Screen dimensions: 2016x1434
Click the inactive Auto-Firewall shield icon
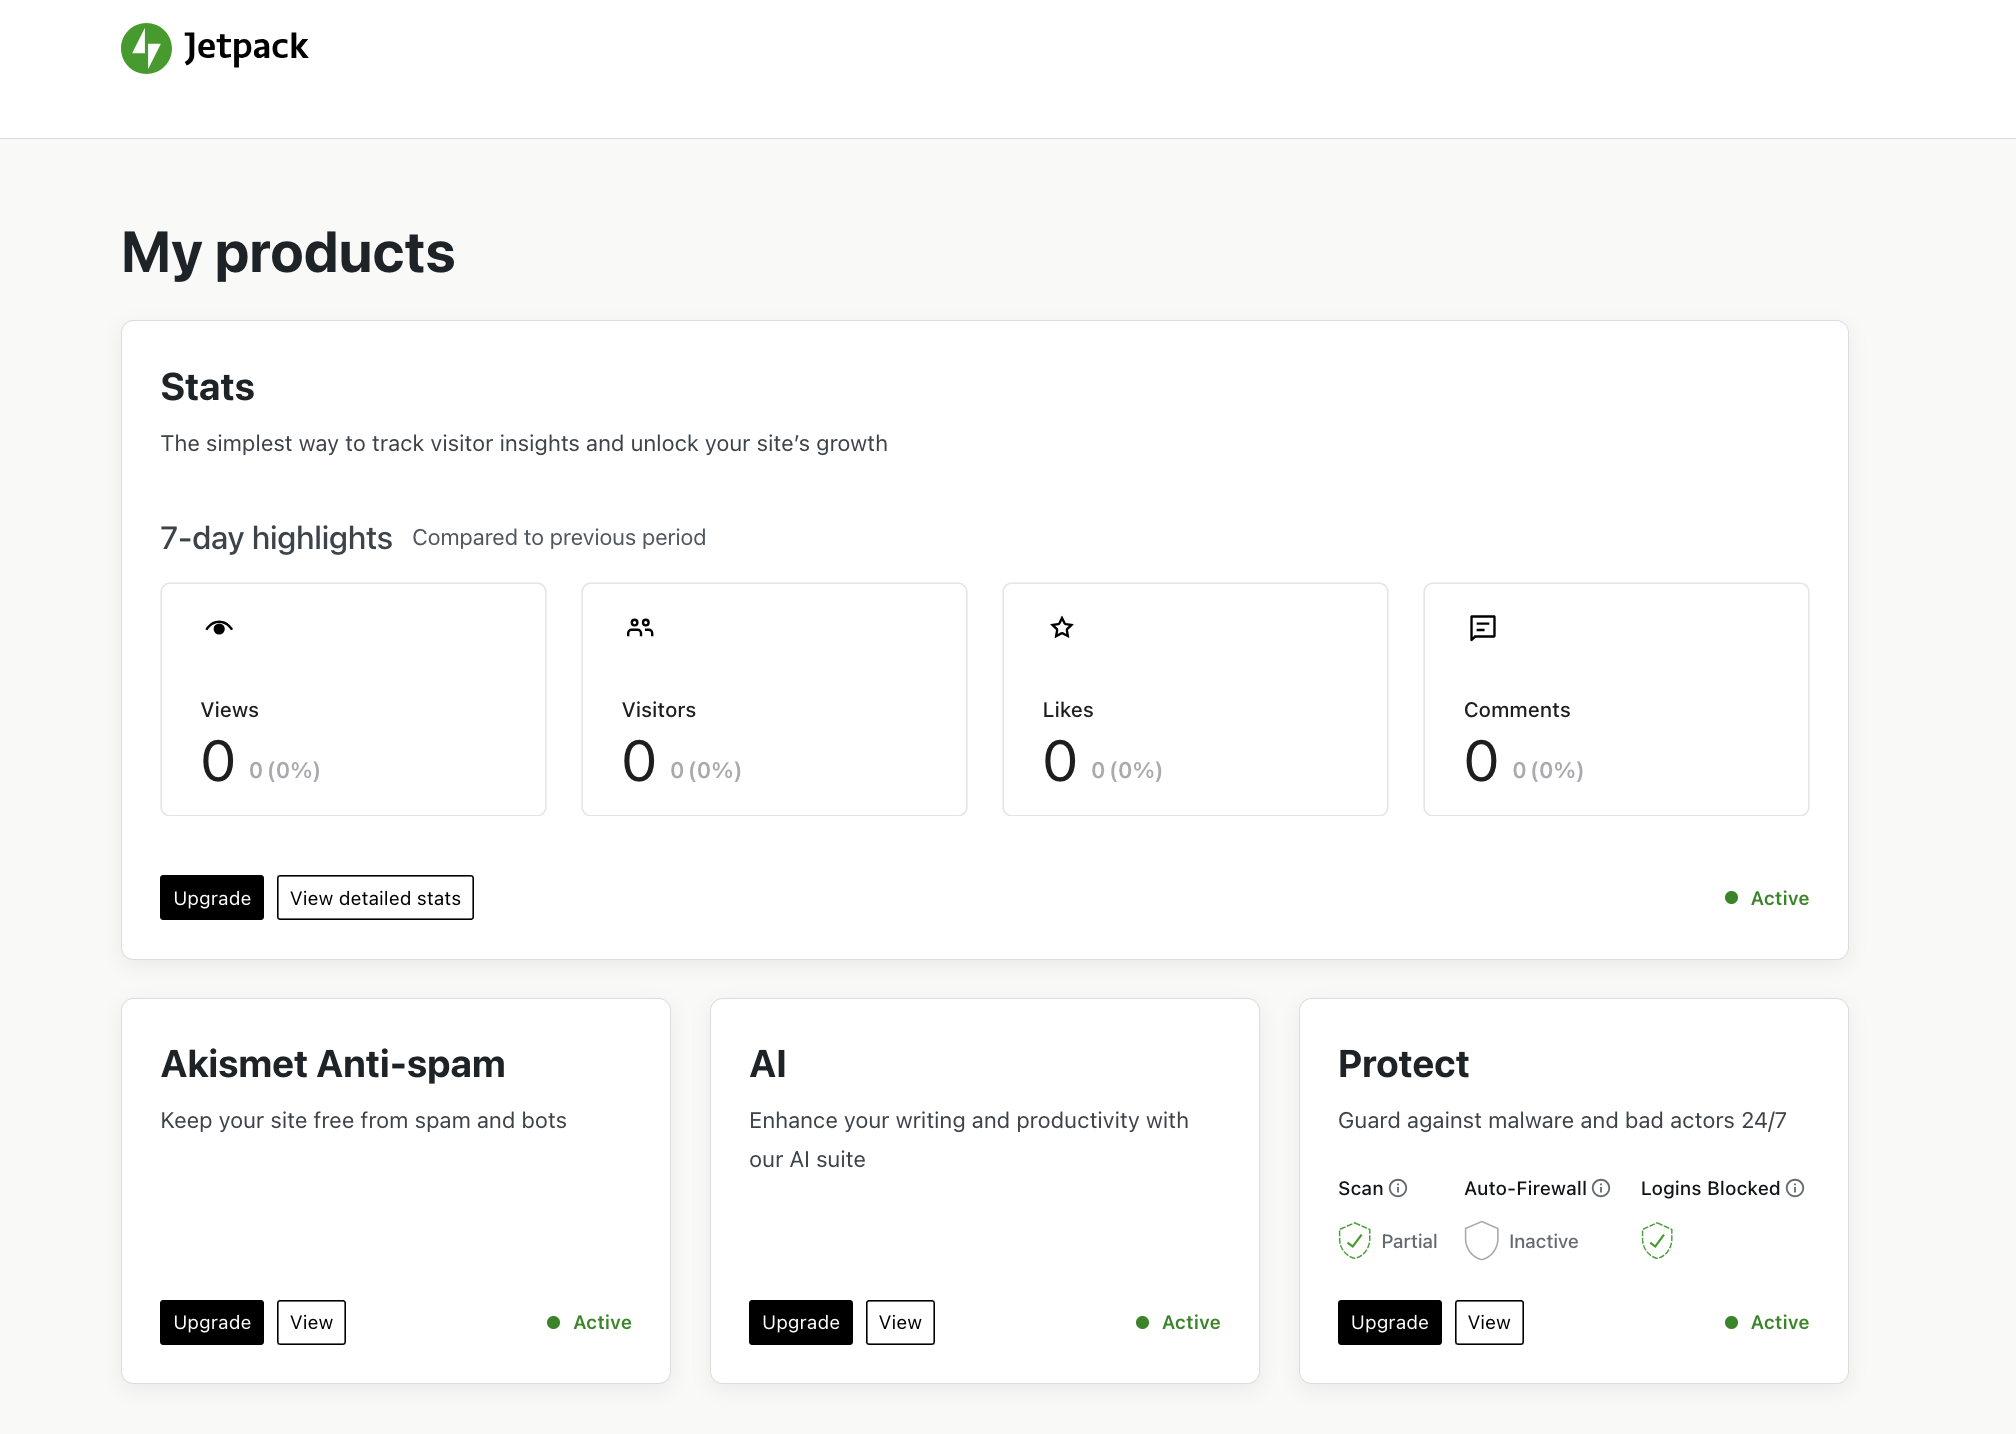[1481, 1240]
